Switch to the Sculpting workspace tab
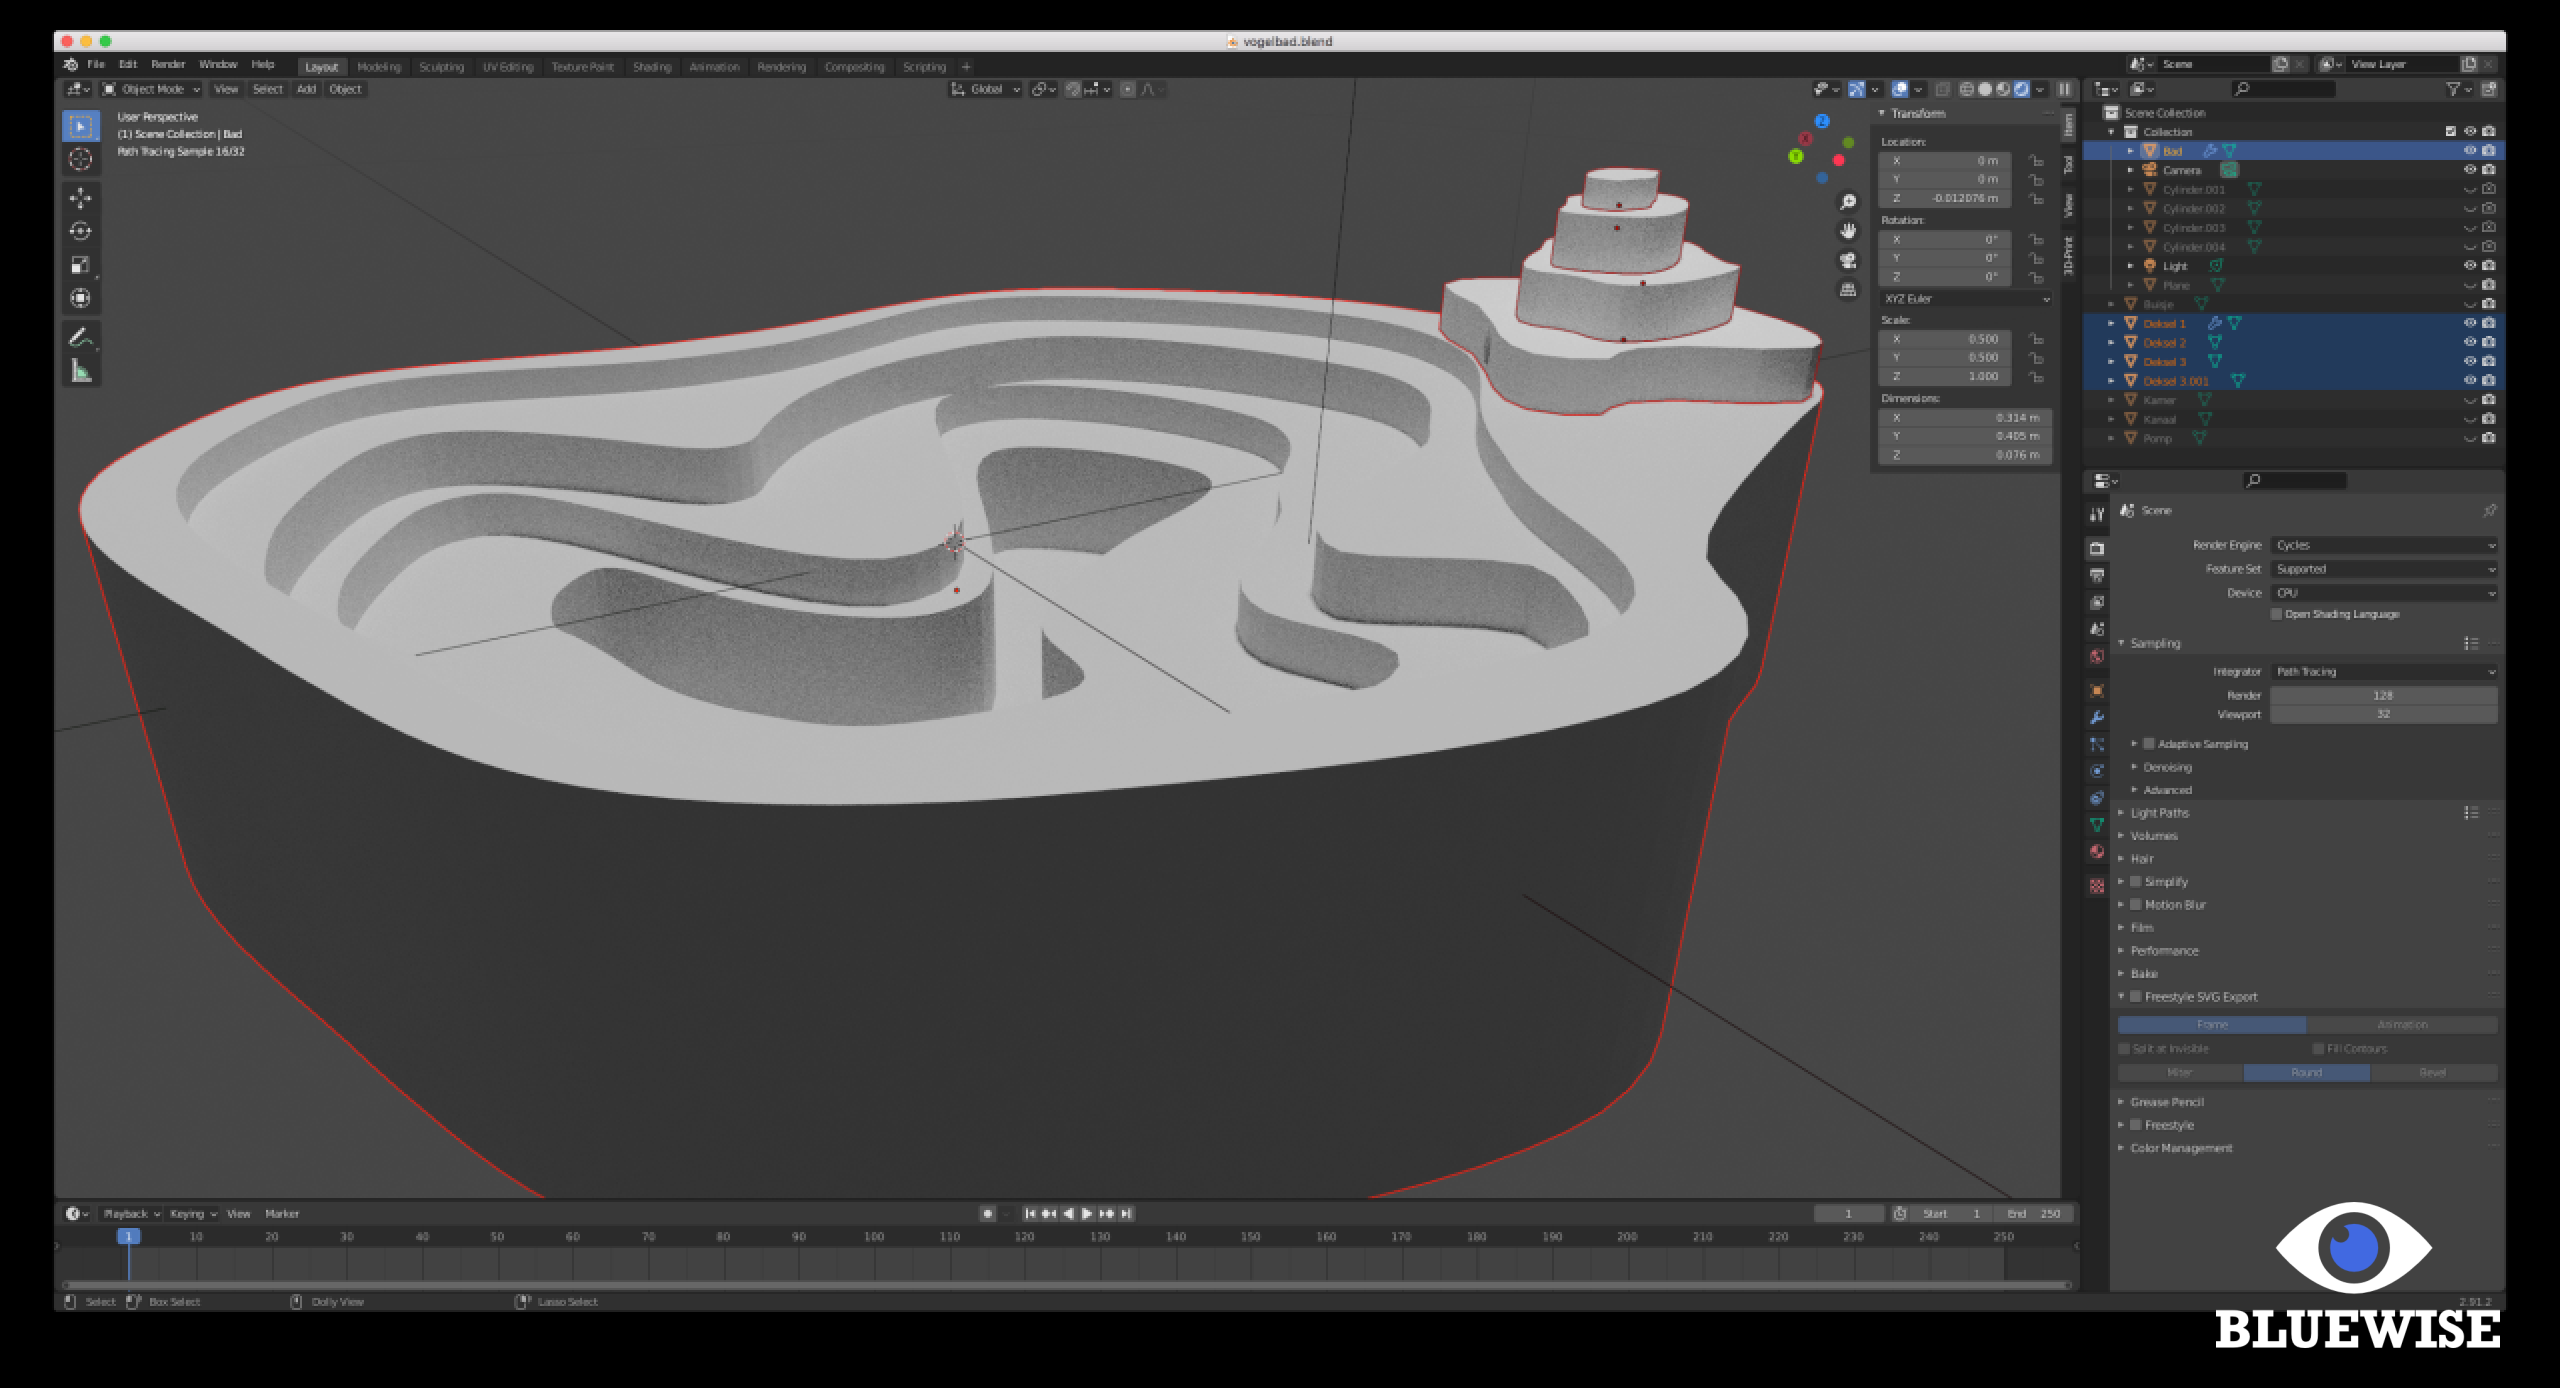Image resolution: width=2560 pixels, height=1388 pixels. (x=441, y=67)
